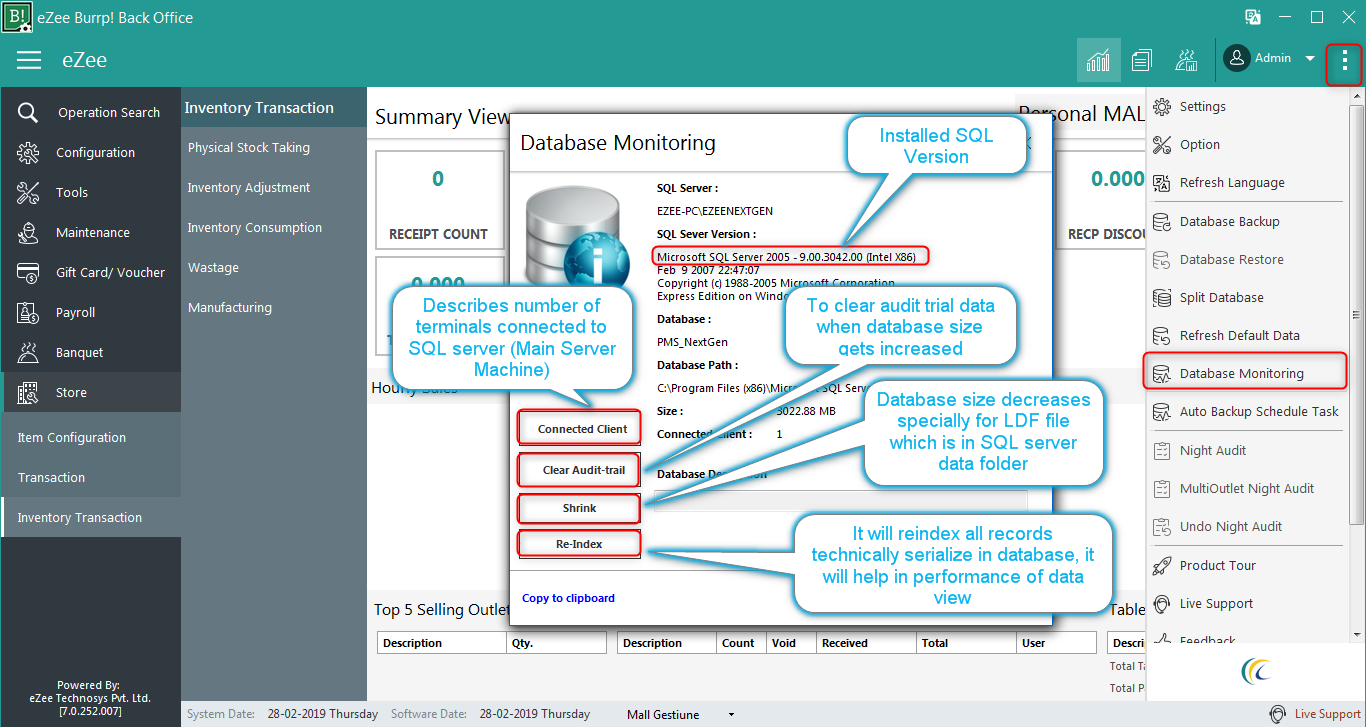Click the Night Audit calendar icon
This screenshot has height=727, width=1366.
(x=1162, y=450)
